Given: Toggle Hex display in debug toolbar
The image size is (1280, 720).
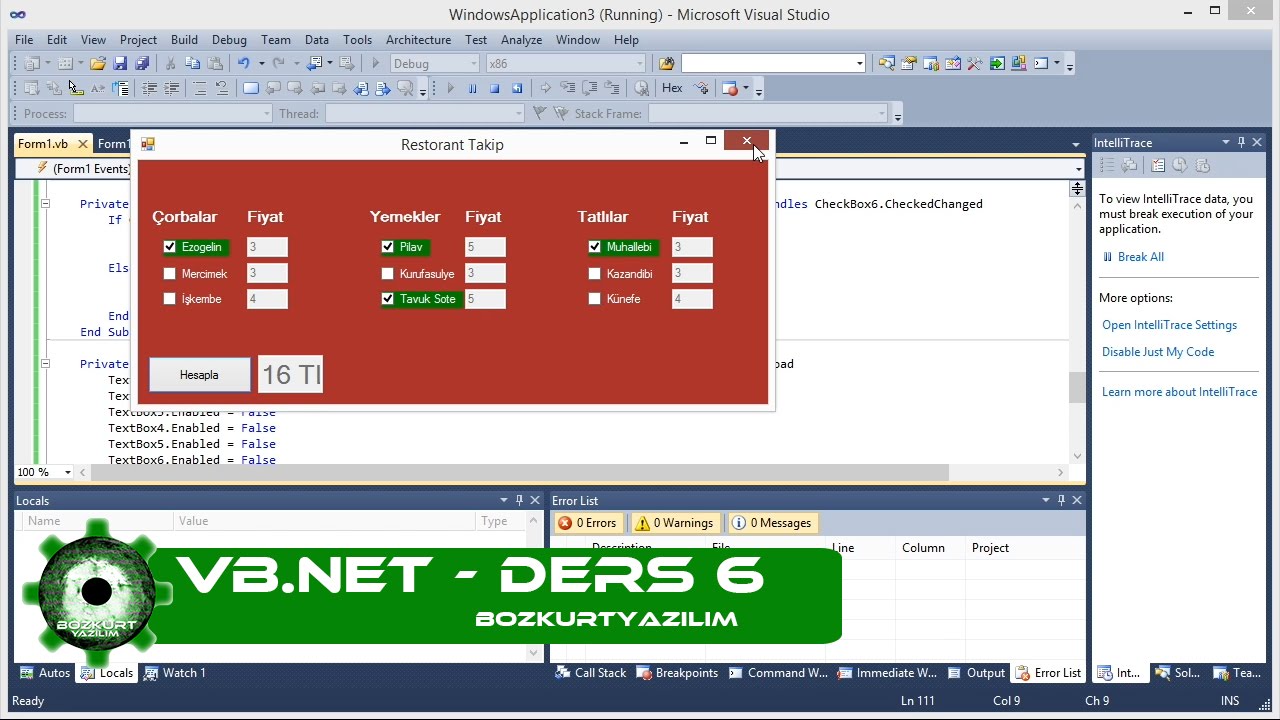Looking at the screenshot, I should tap(672, 88).
